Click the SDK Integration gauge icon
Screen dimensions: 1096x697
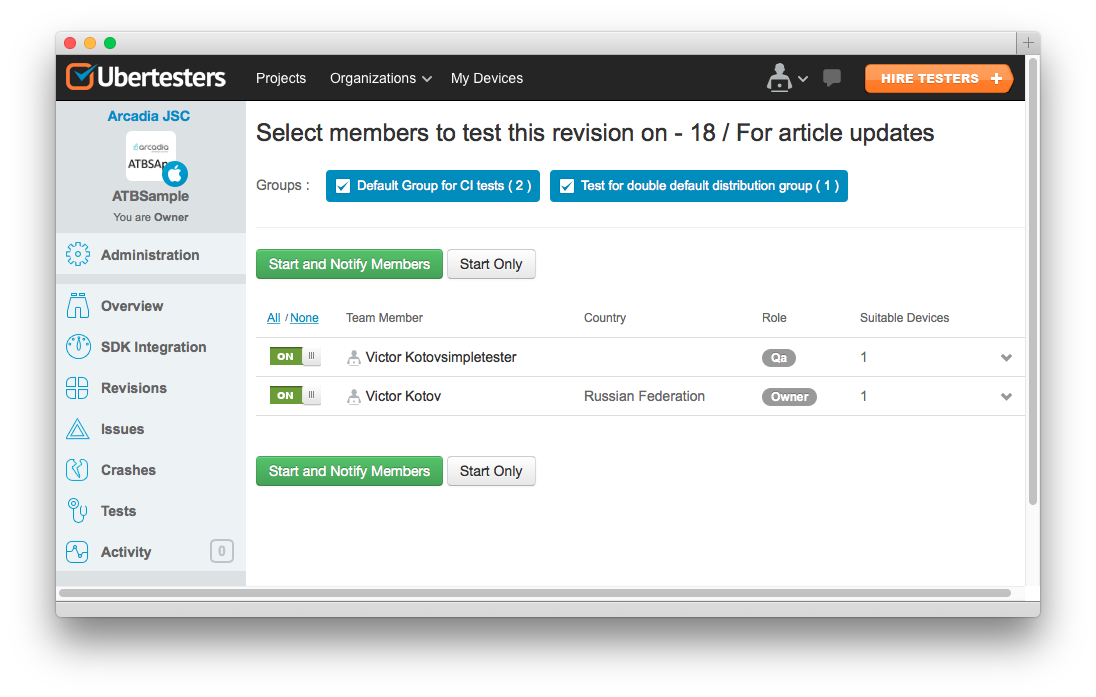78,347
